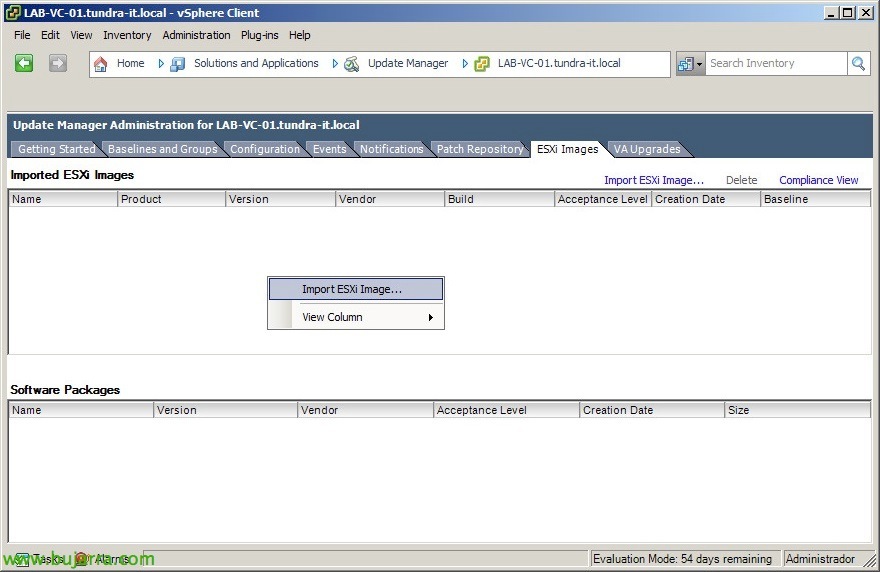Expand the arrow after Update Manager breadcrumb
This screenshot has height=572, width=880.
[465, 63]
